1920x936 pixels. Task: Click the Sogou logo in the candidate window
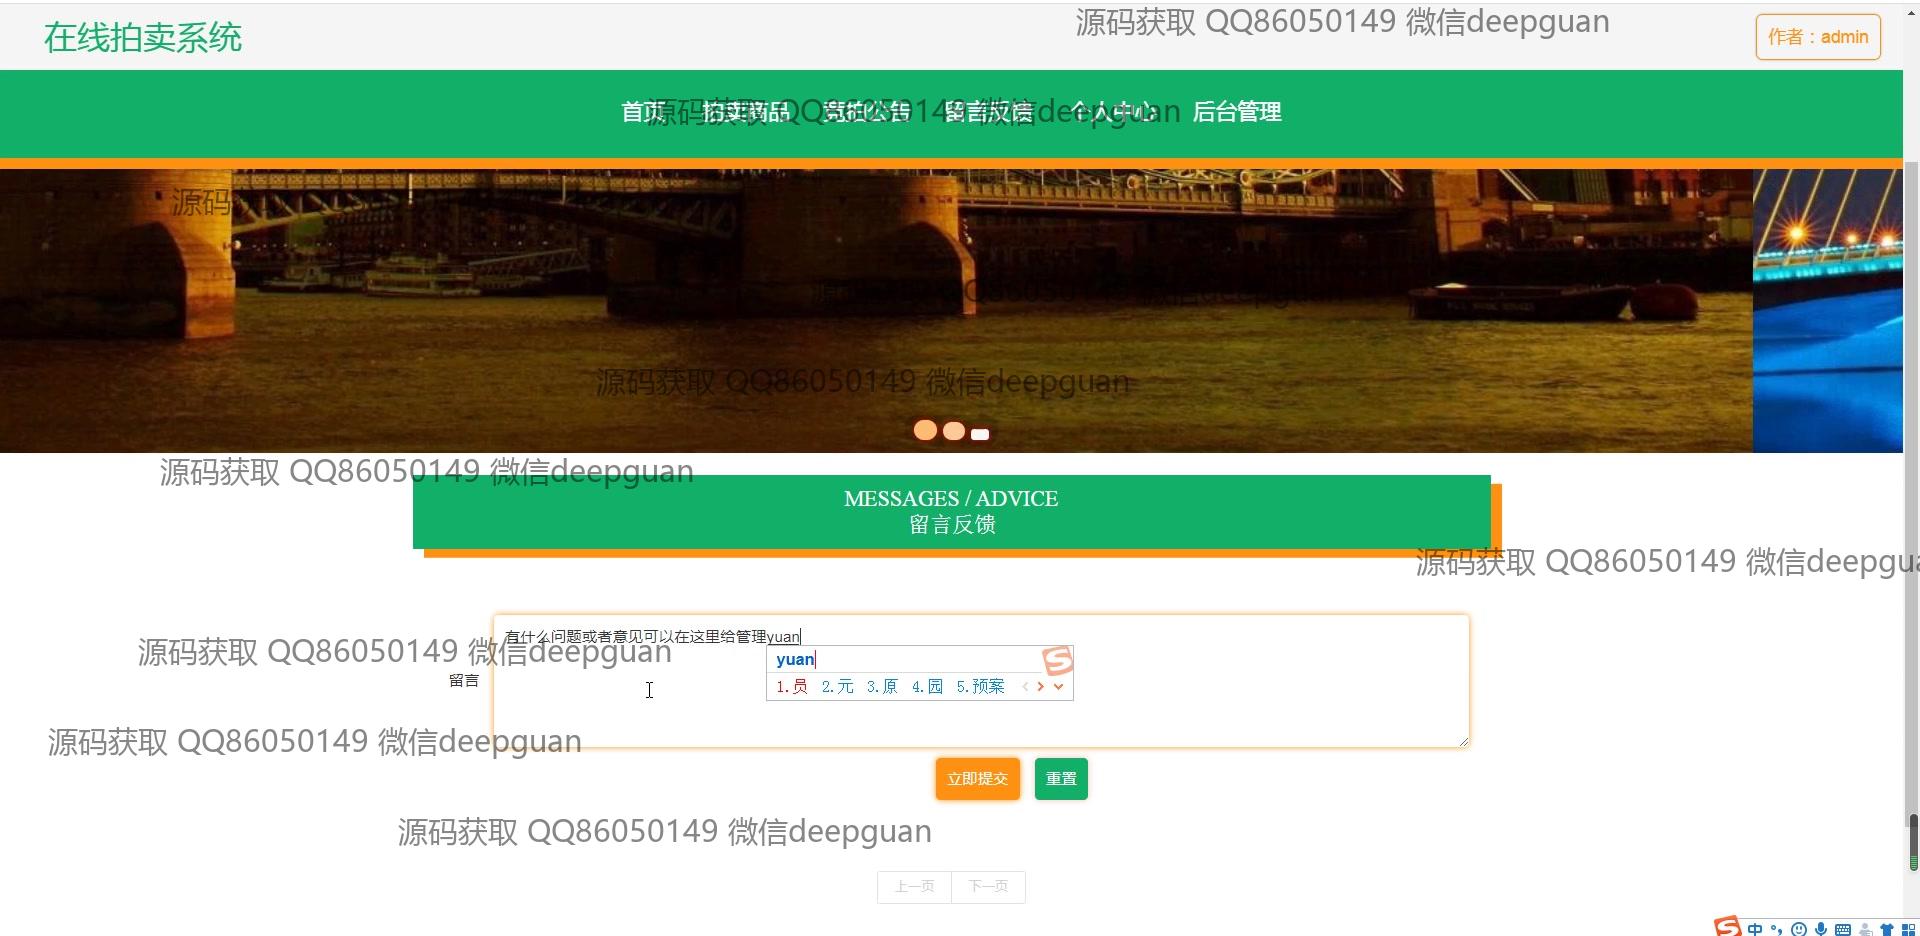coord(1057,660)
